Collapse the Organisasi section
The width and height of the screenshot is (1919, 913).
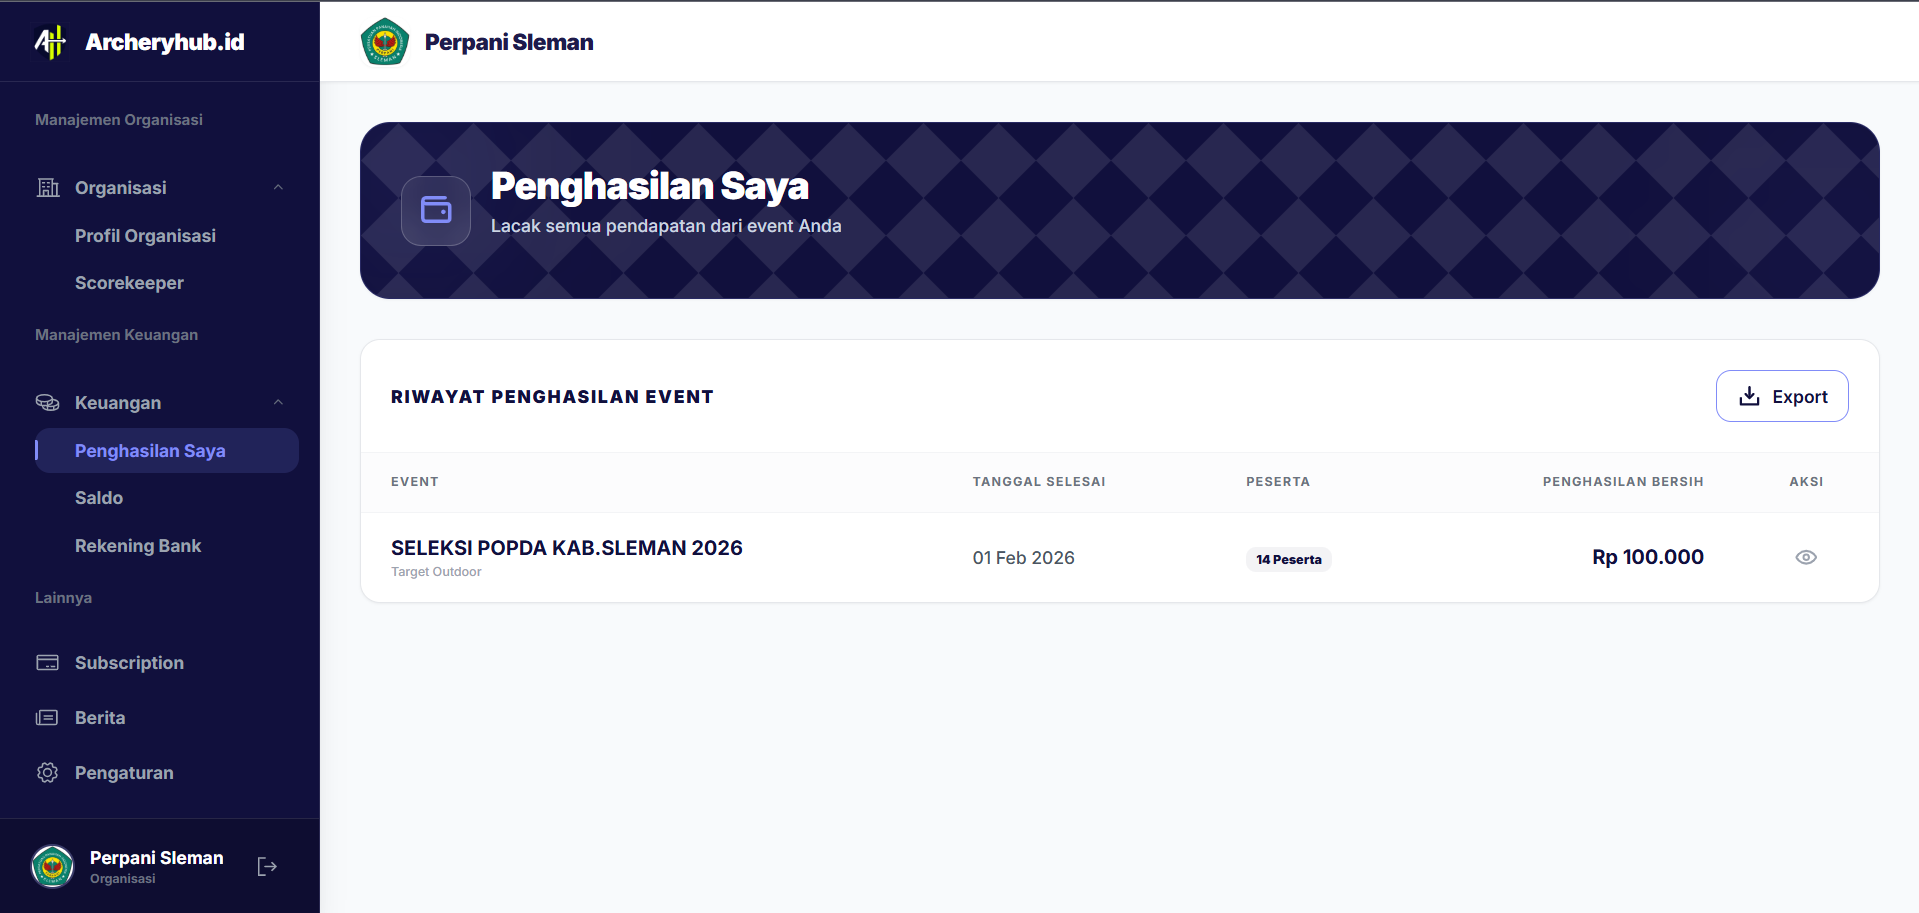pyautogui.click(x=279, y=187)
